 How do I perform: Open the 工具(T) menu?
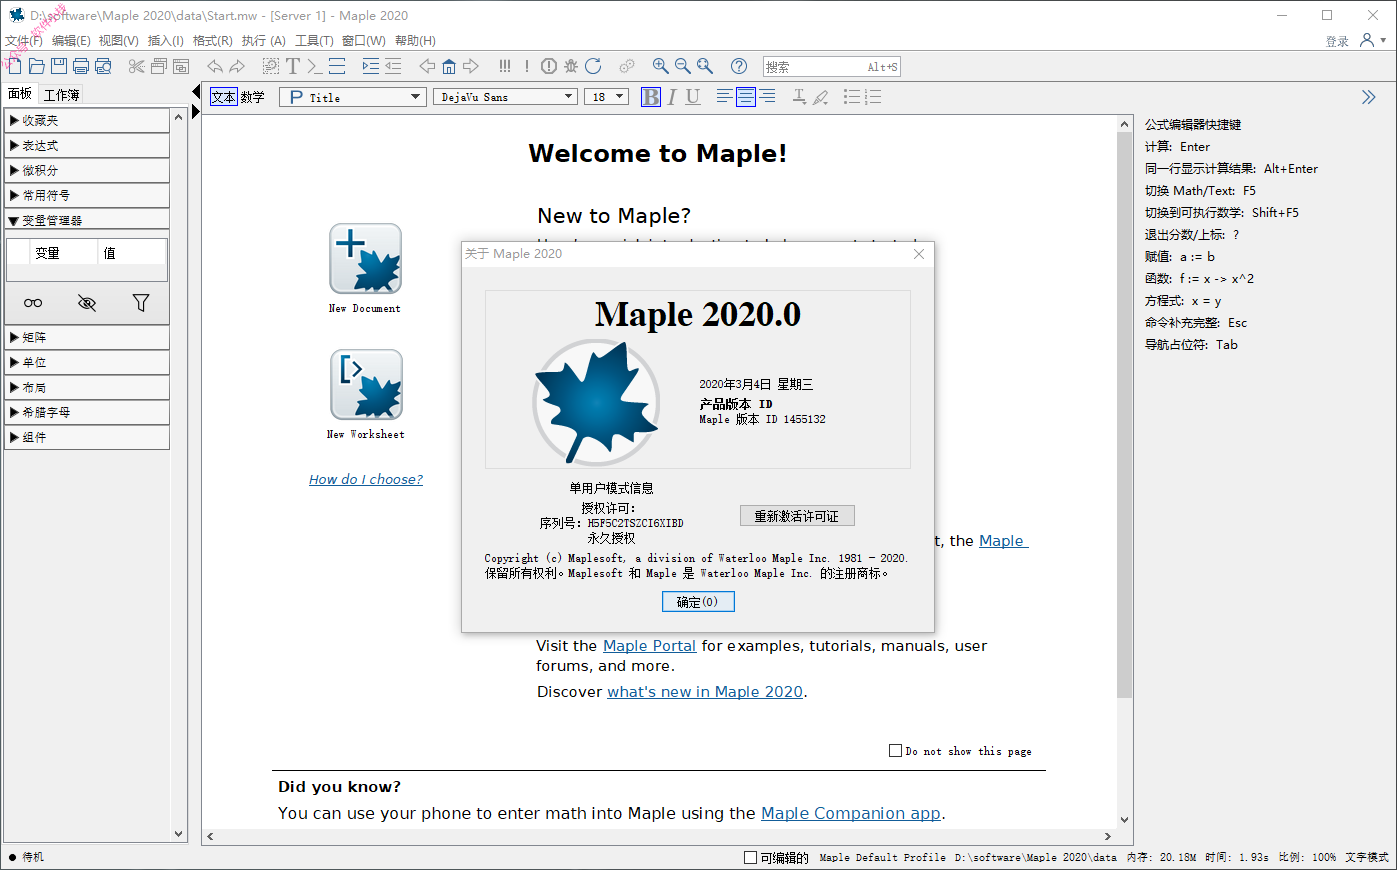(x=314, y=41)
